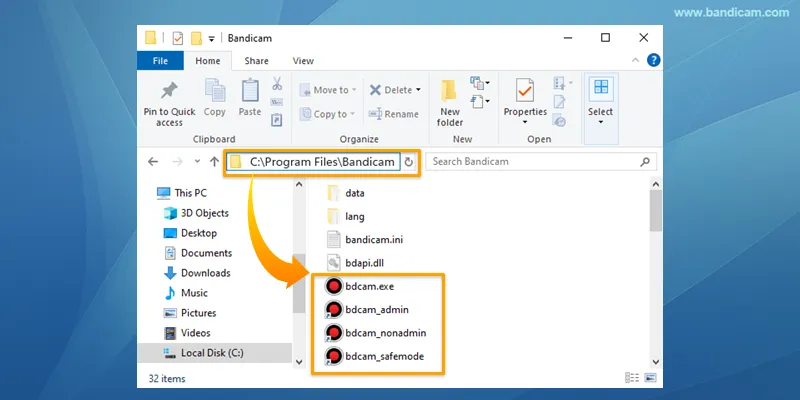800x400 pixels.
Task: Open recent locations dropdown chevron
Action: (197, 162)
